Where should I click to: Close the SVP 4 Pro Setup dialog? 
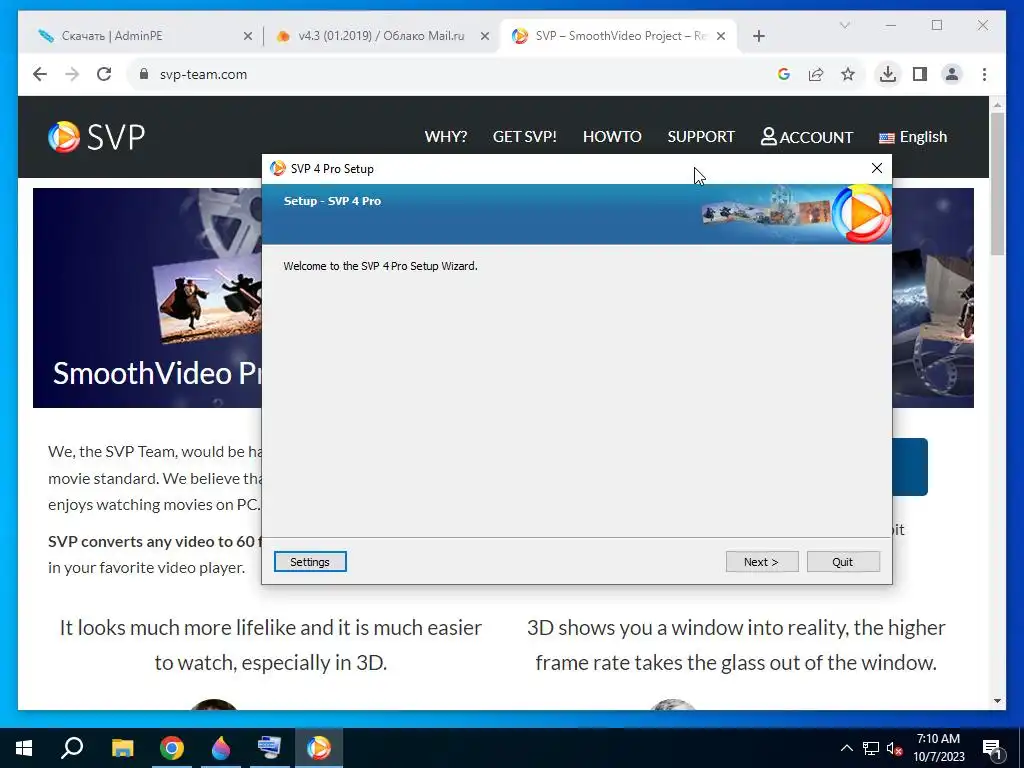876,168
